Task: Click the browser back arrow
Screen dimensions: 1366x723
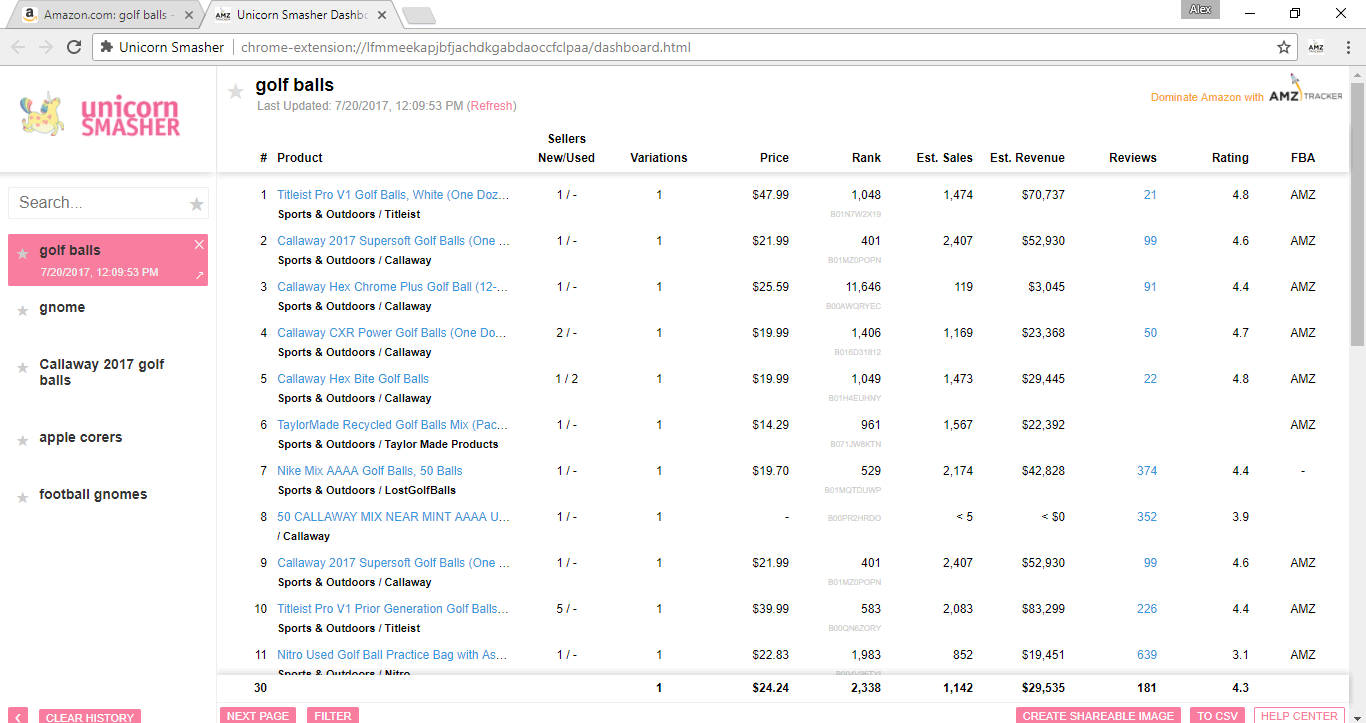Action: tap(19, 47)
